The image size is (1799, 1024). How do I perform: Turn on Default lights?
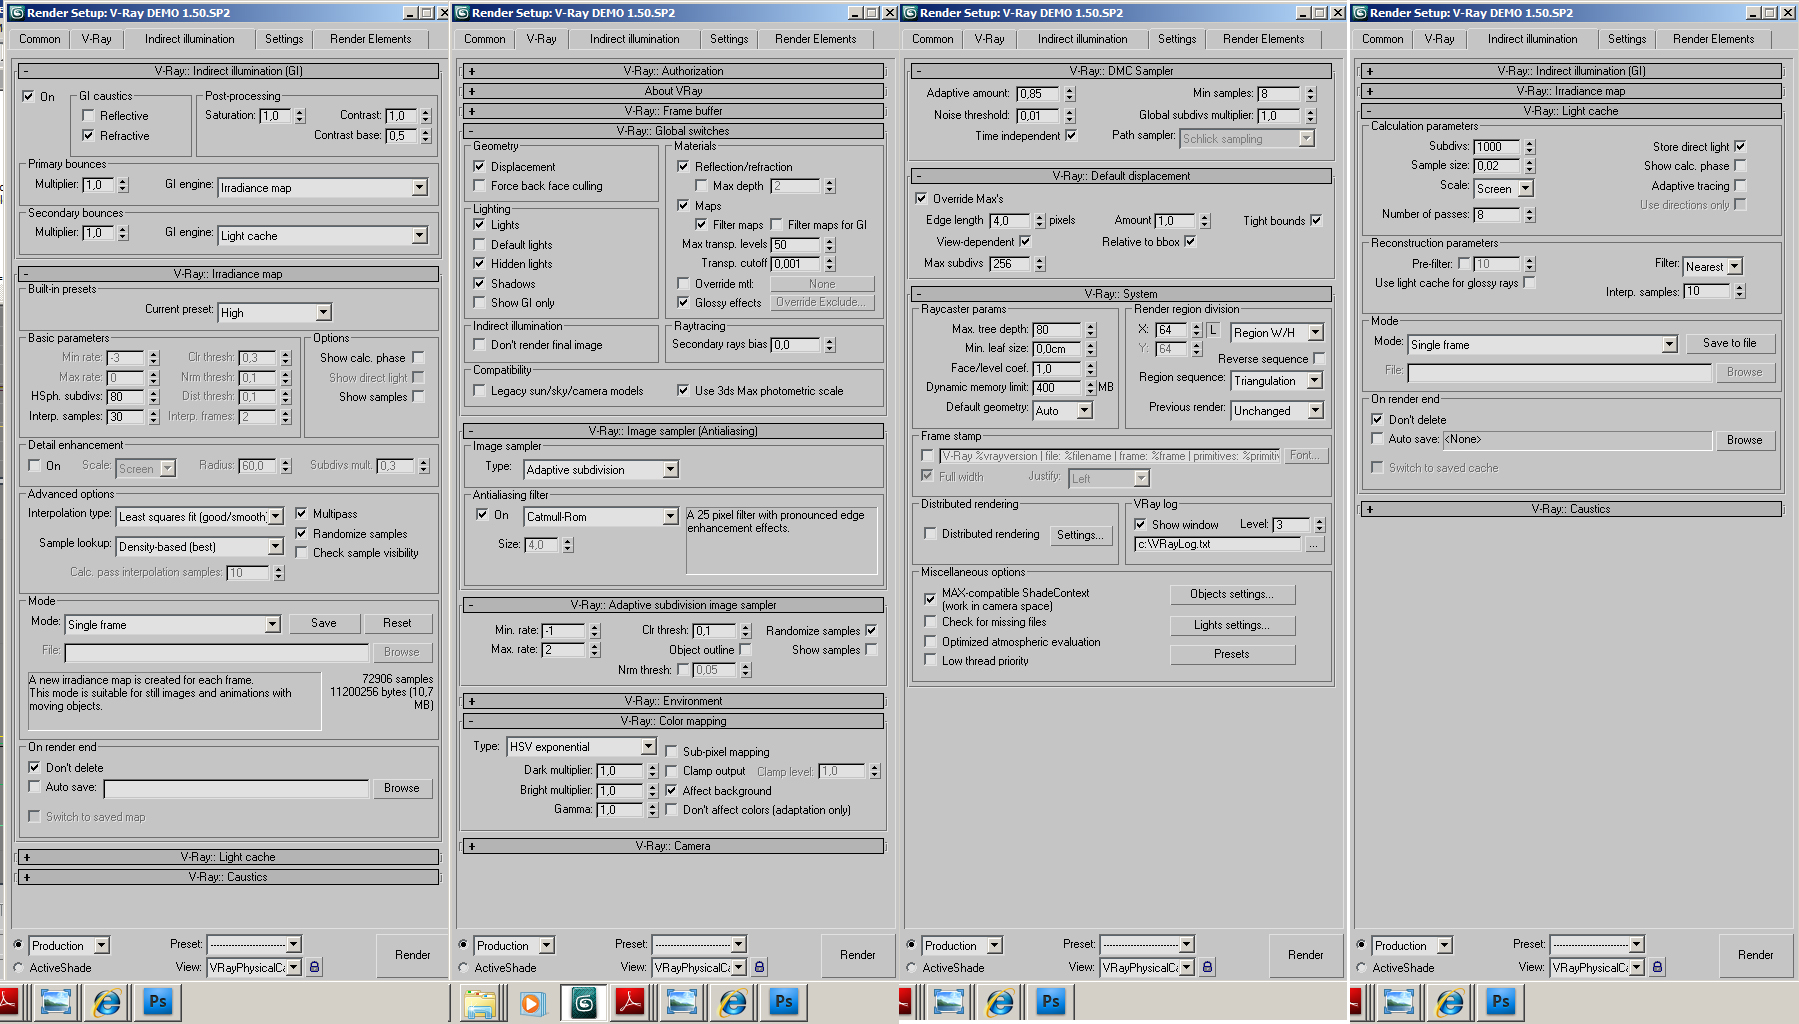tap(479, 245)
